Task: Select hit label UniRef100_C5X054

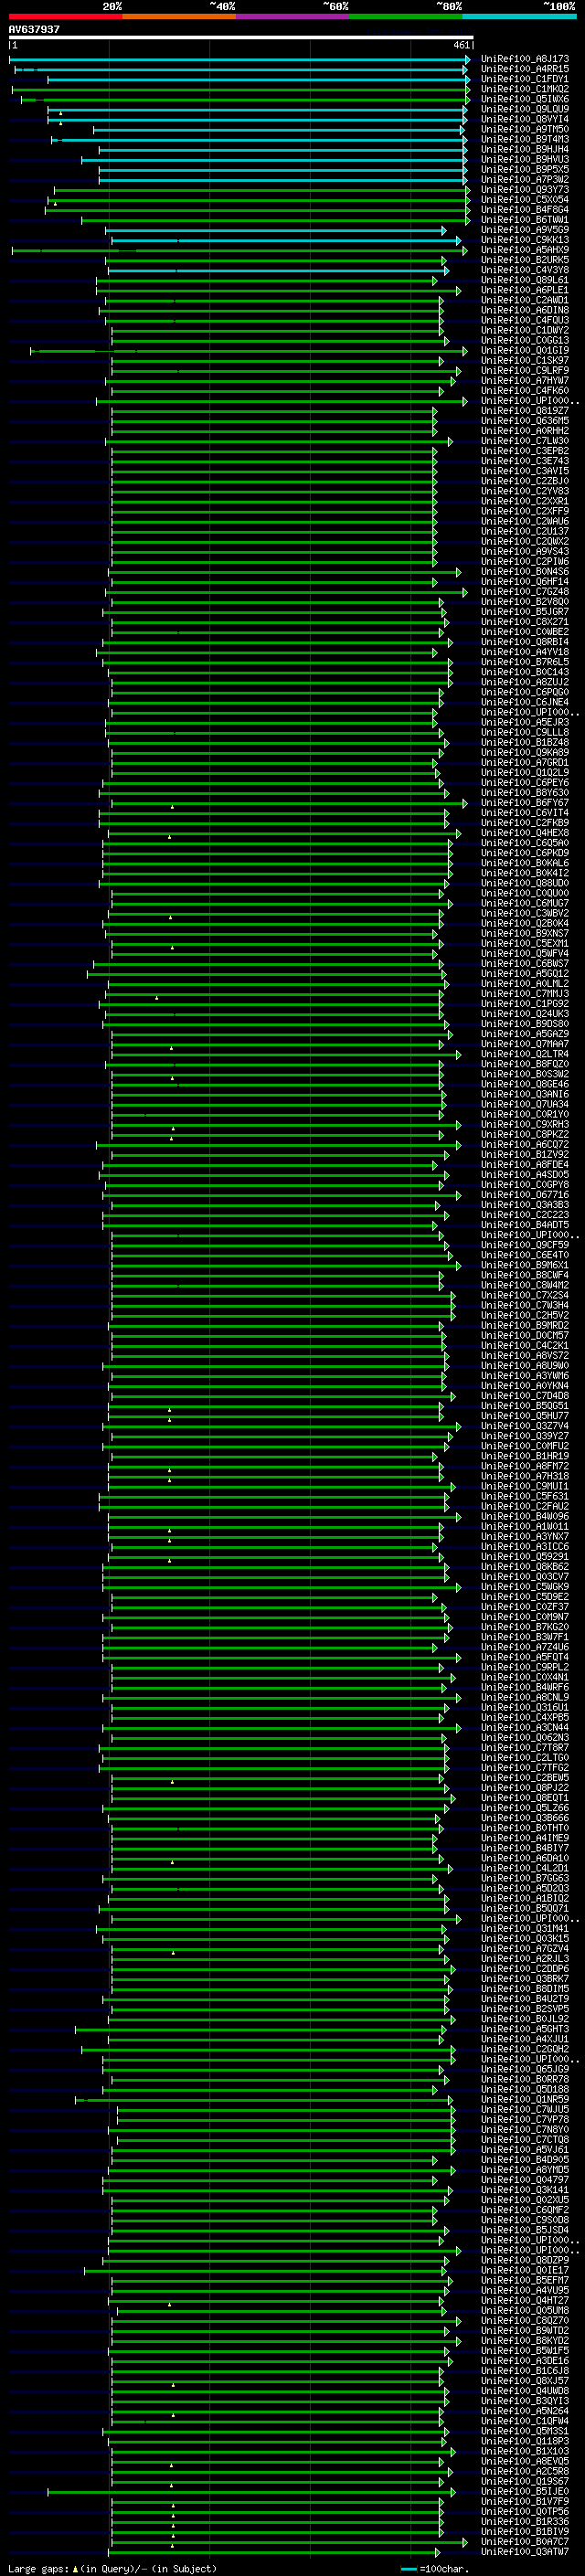Action: tap(525, 199)
